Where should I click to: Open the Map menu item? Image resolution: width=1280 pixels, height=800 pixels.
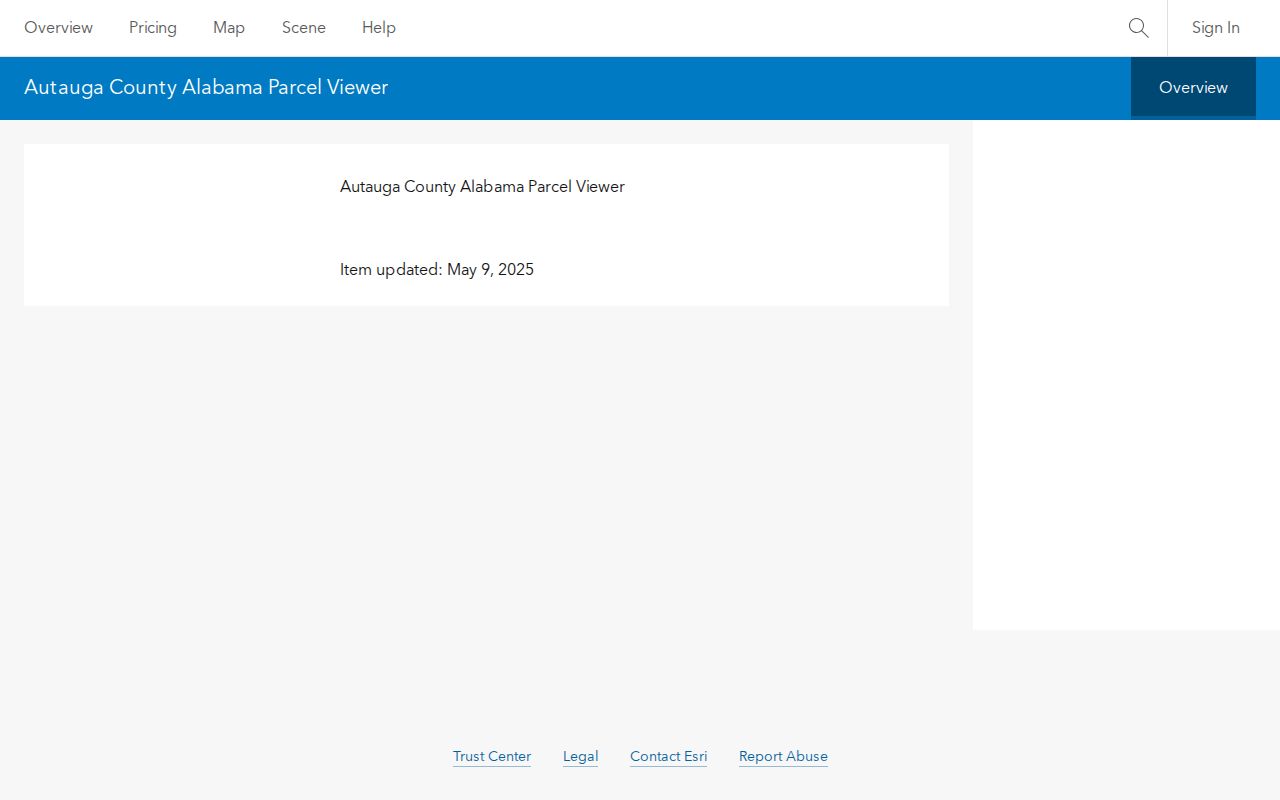[x=229, y=28]
